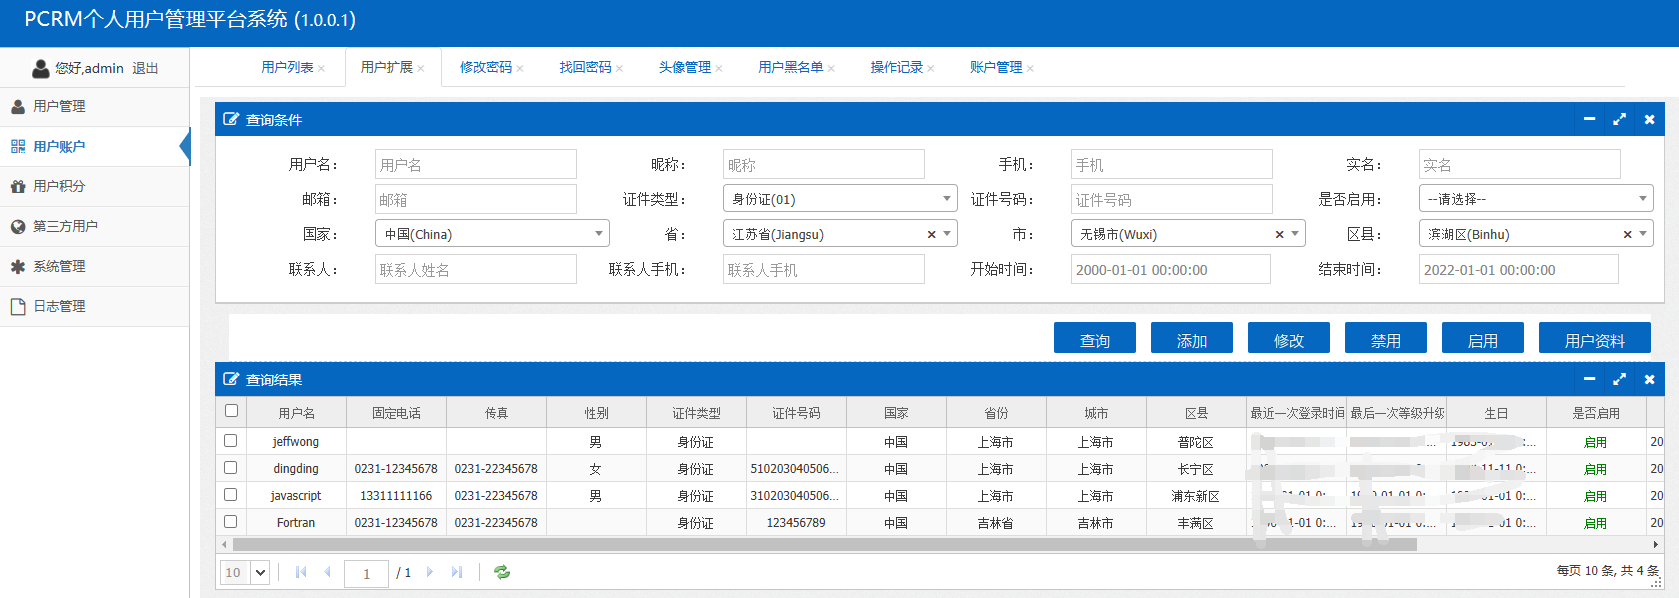
Task: Clear the 江苏省(Jiangsu) province selection
Action: (931, 235)
